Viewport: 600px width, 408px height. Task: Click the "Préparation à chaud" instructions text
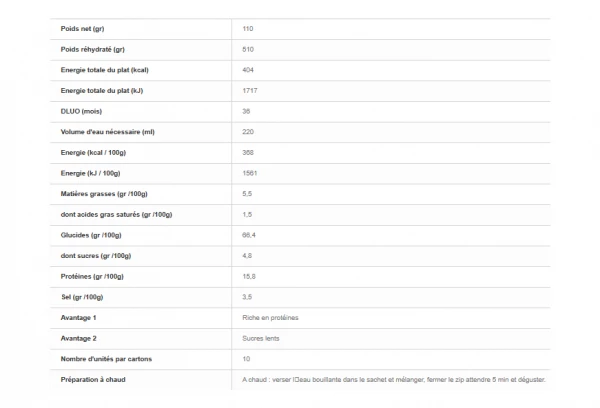(x=394, y=379)
